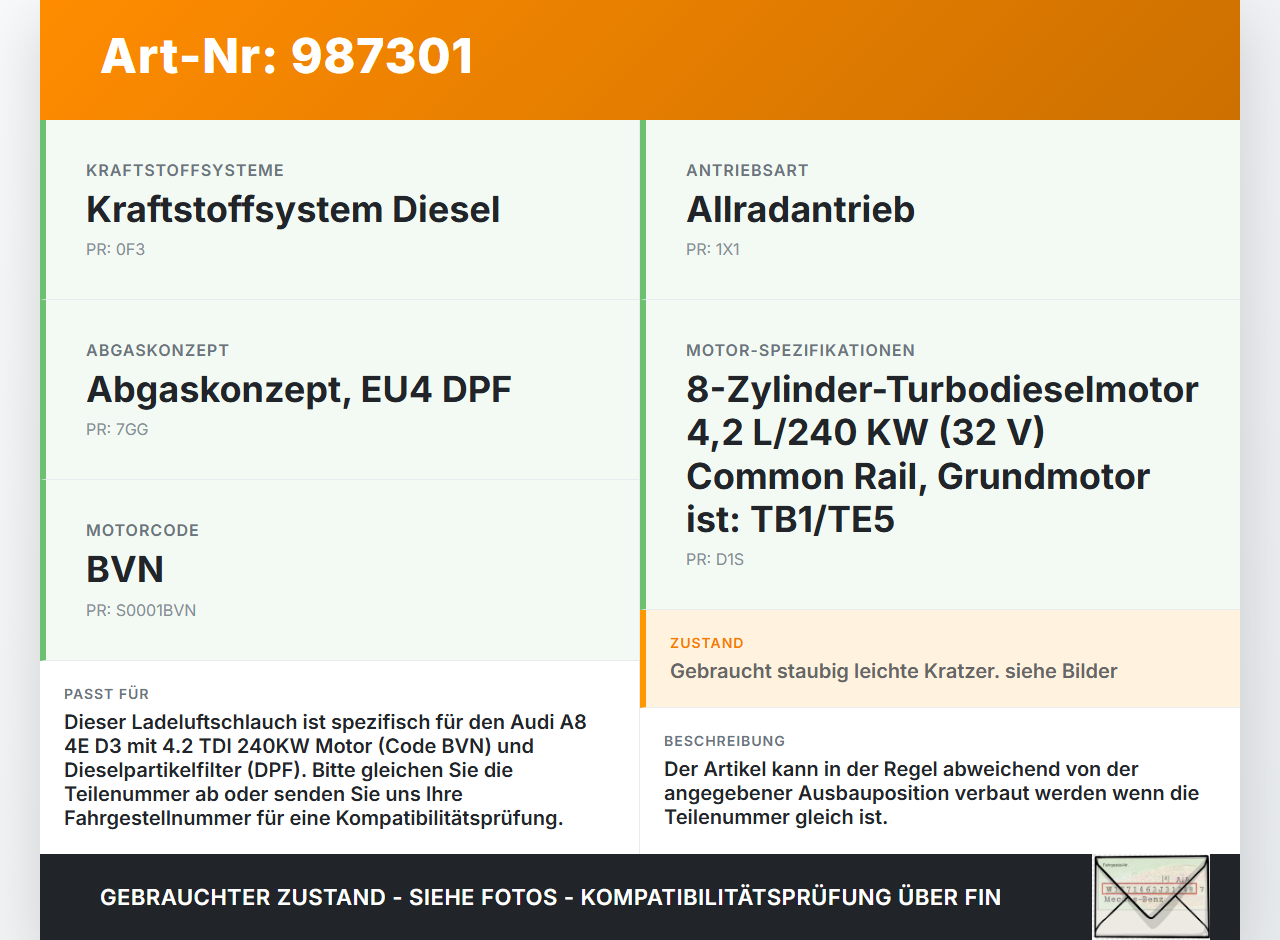Click the PR: 7GG code text
The height and width of the screenshot is (940, 1280).
(x=116, y=429)
